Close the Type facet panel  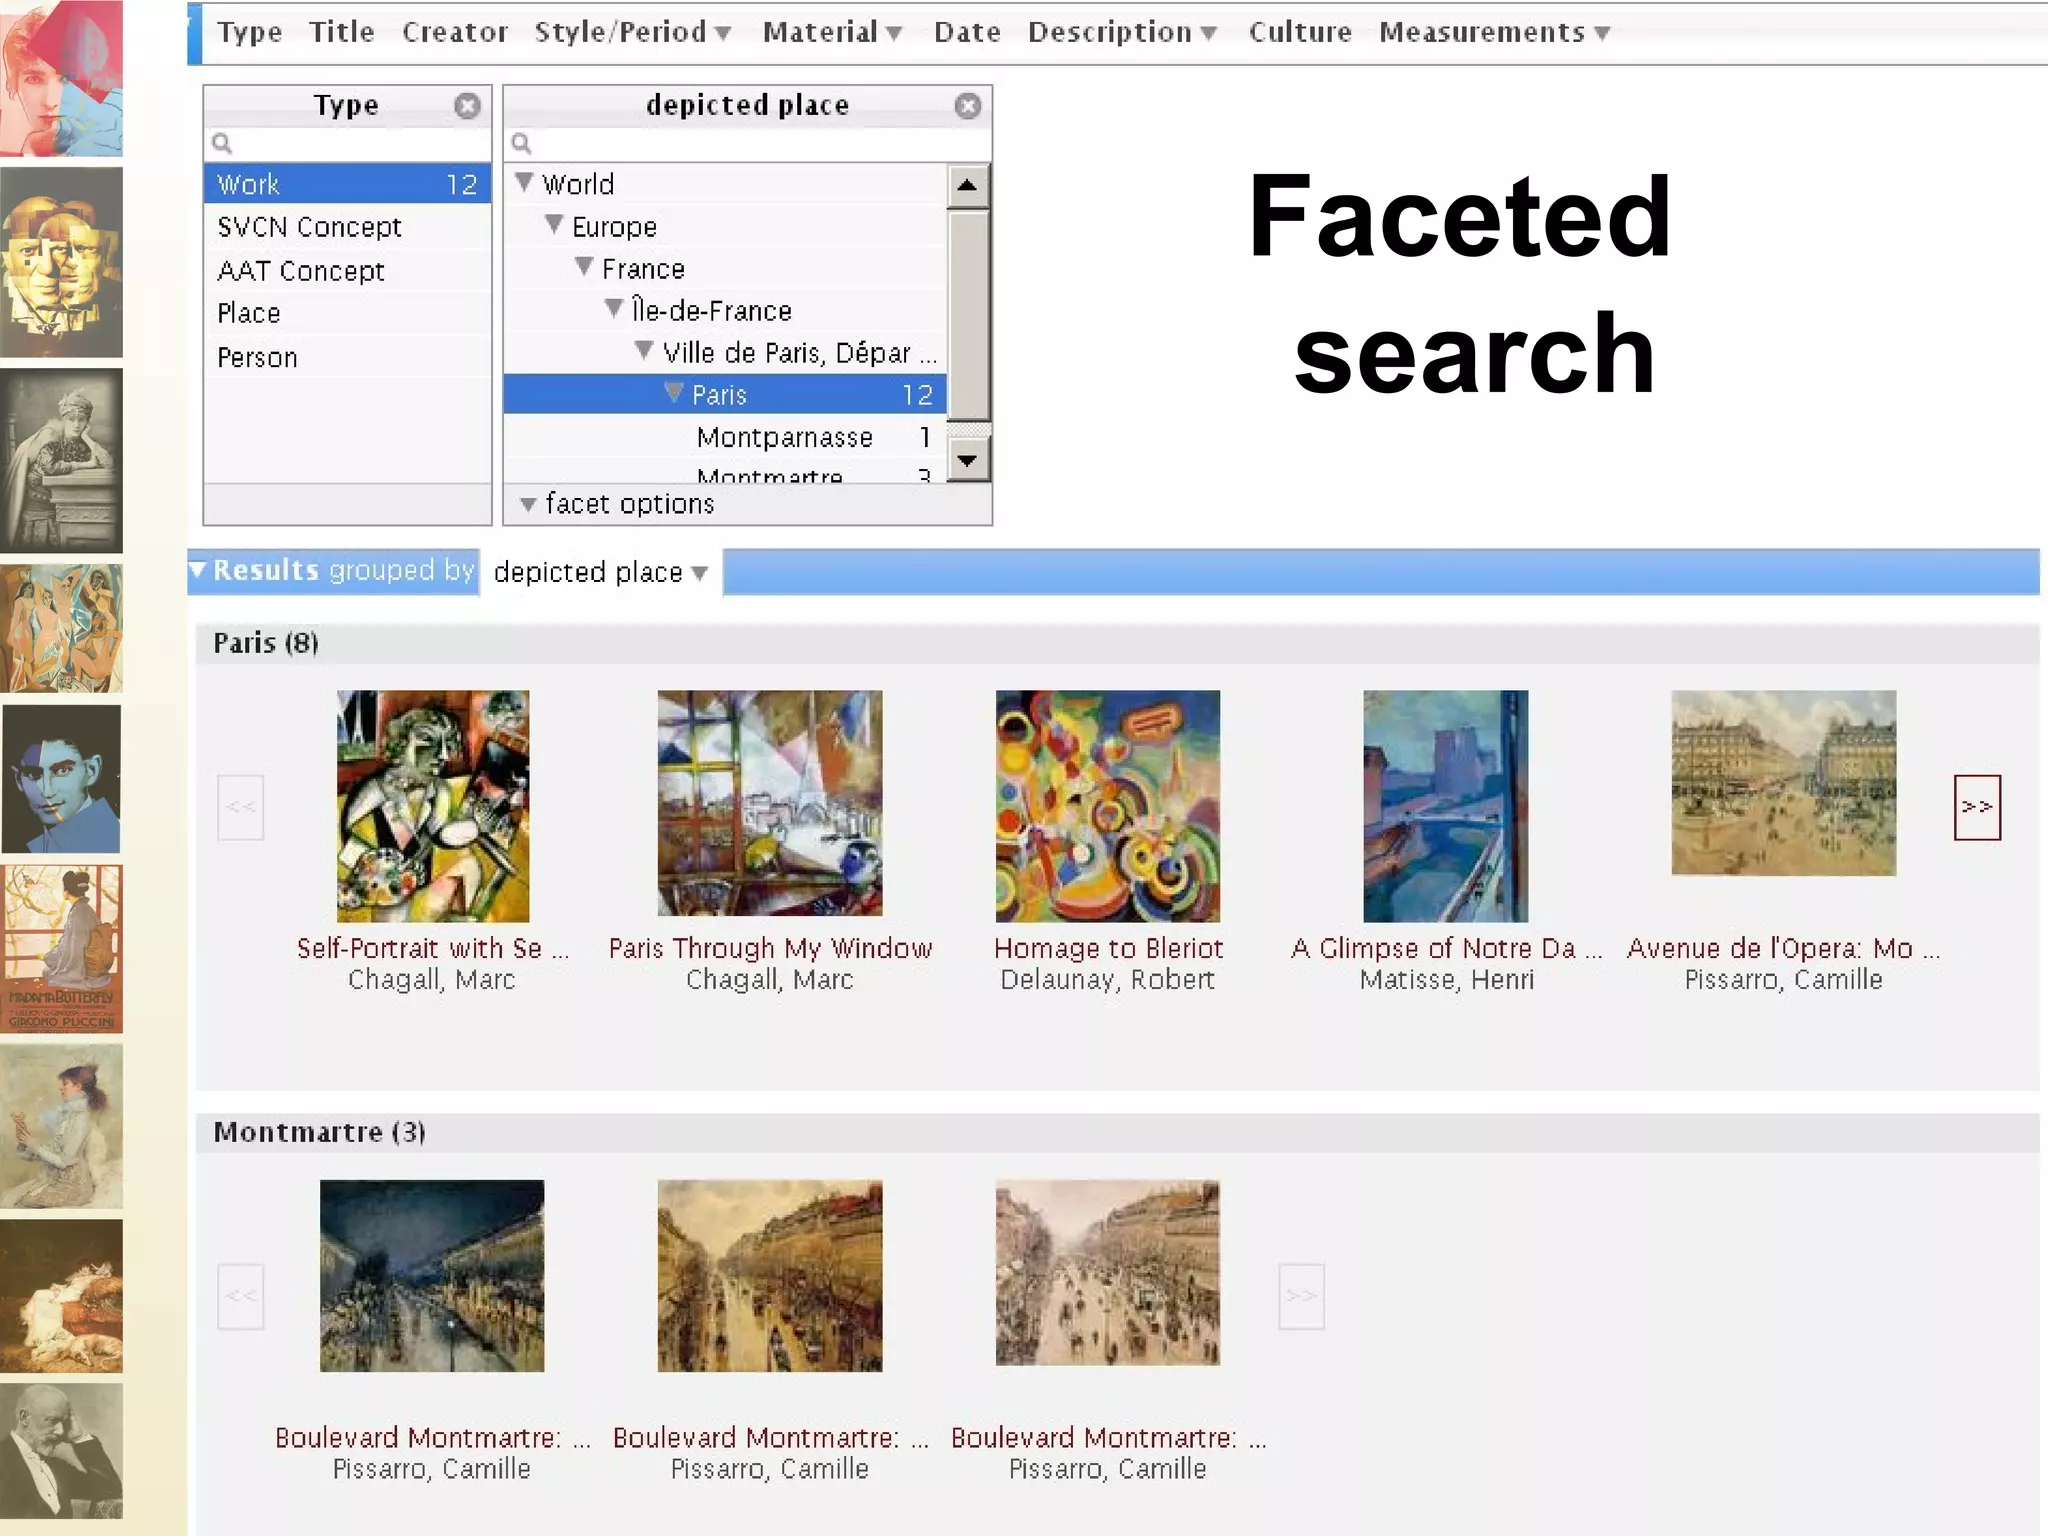point(467,106)
